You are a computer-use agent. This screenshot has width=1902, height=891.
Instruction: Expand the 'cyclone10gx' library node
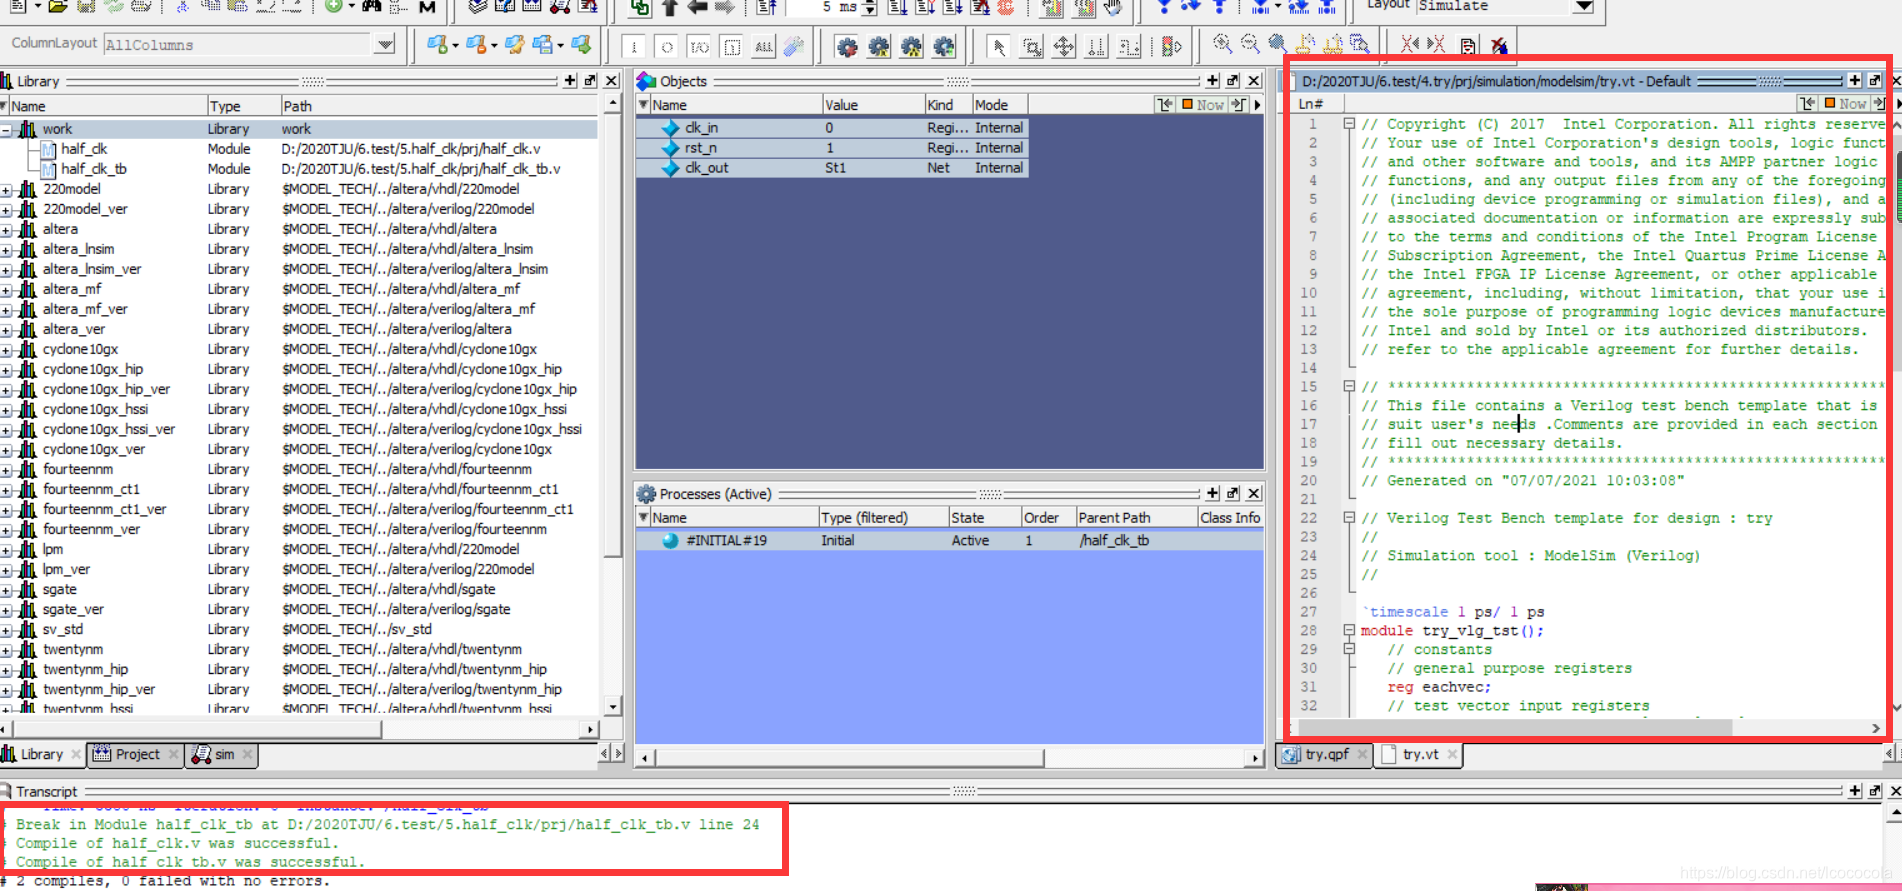click(6, 349)
